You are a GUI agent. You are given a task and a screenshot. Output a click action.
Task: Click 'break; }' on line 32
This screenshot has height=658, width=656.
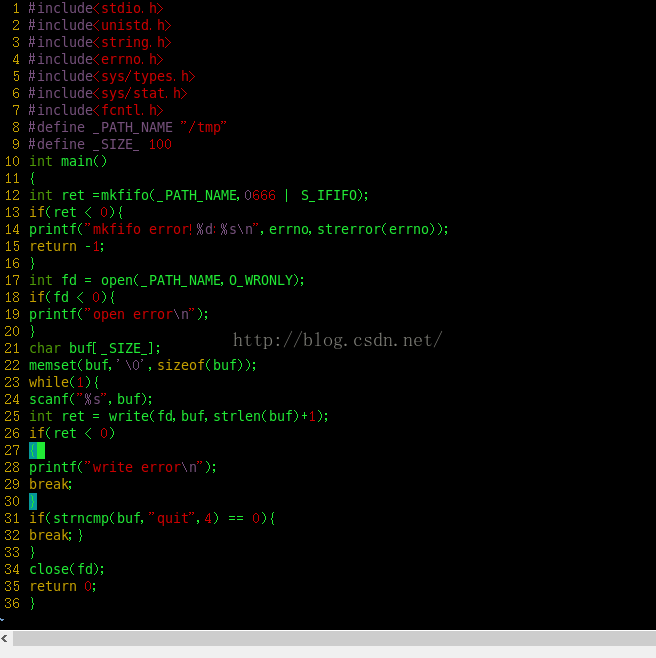point(56,535)
